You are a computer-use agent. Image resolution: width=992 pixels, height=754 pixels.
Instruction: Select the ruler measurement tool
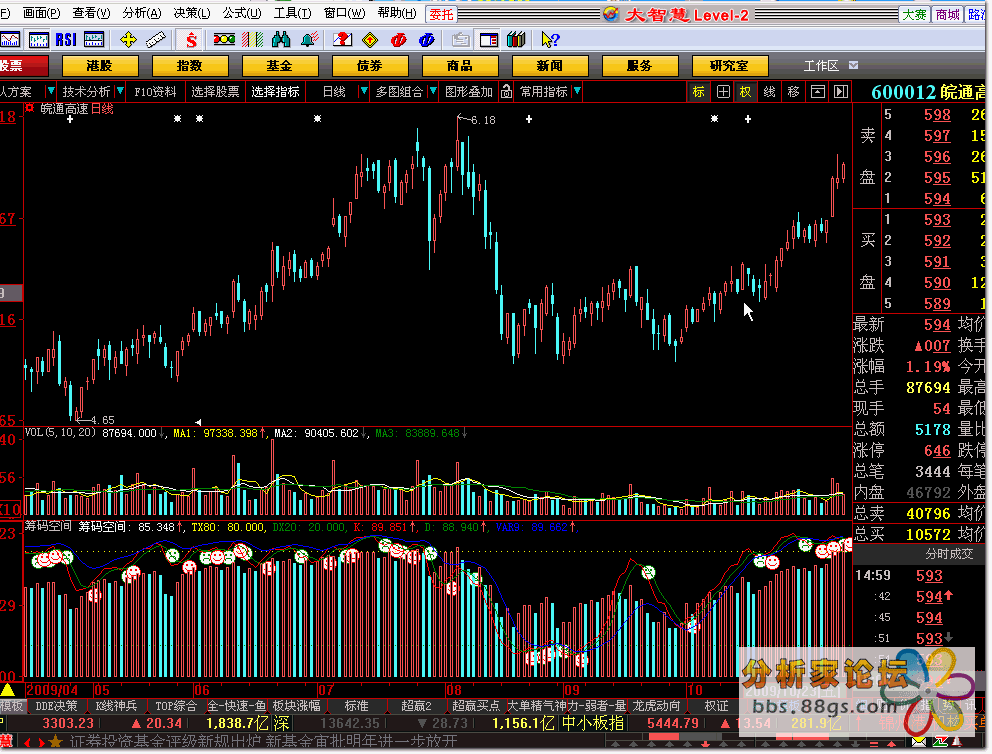click(x=156, y=40)
